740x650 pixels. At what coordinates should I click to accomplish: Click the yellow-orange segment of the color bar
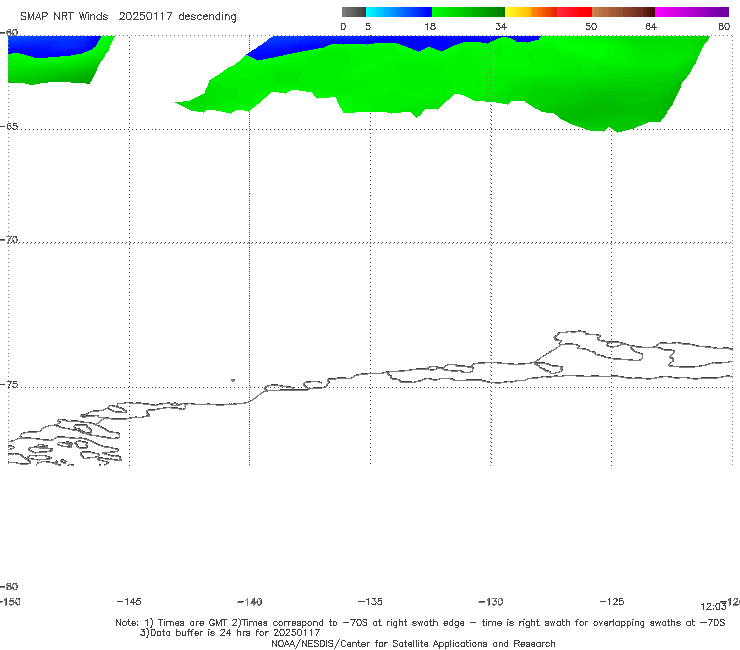pyautogui.click(x=531, y=12)
